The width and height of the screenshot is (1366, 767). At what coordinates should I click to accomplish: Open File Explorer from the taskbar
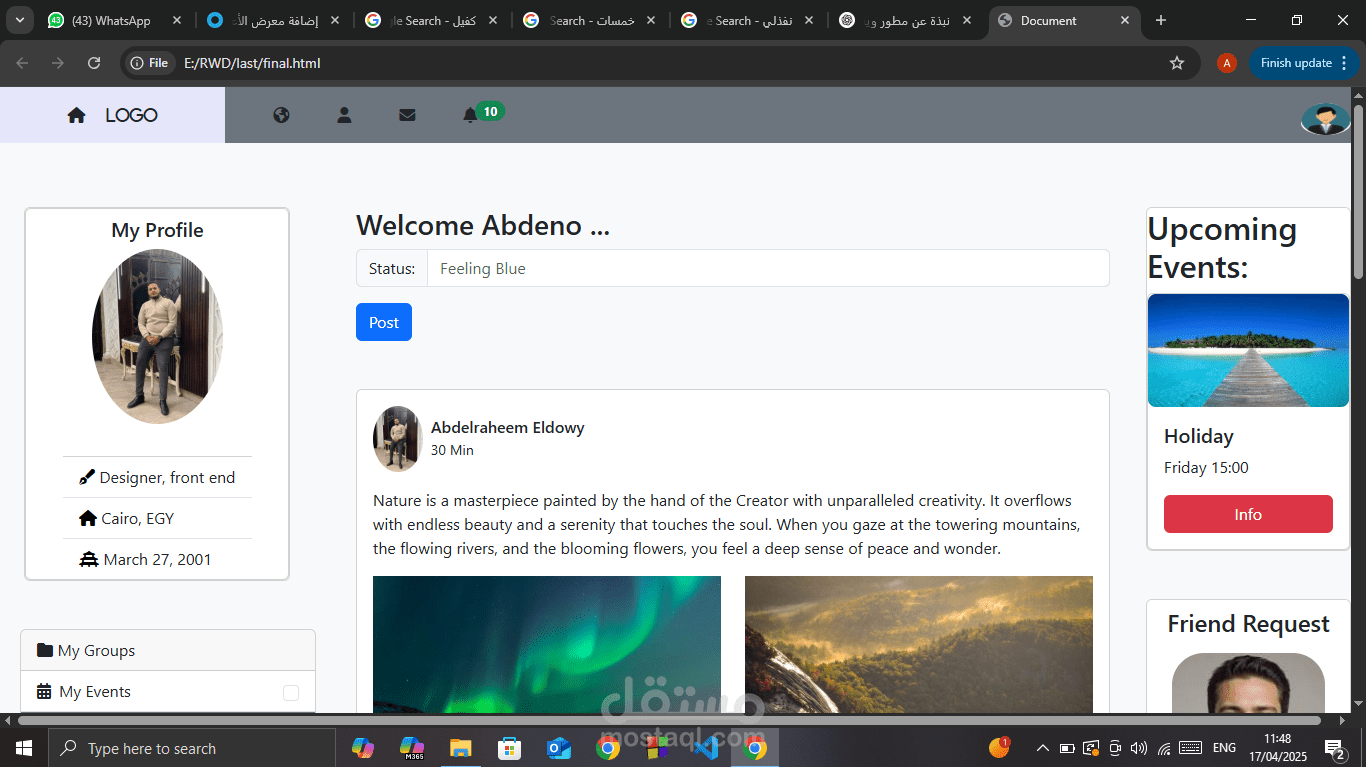tap(460, 748)
